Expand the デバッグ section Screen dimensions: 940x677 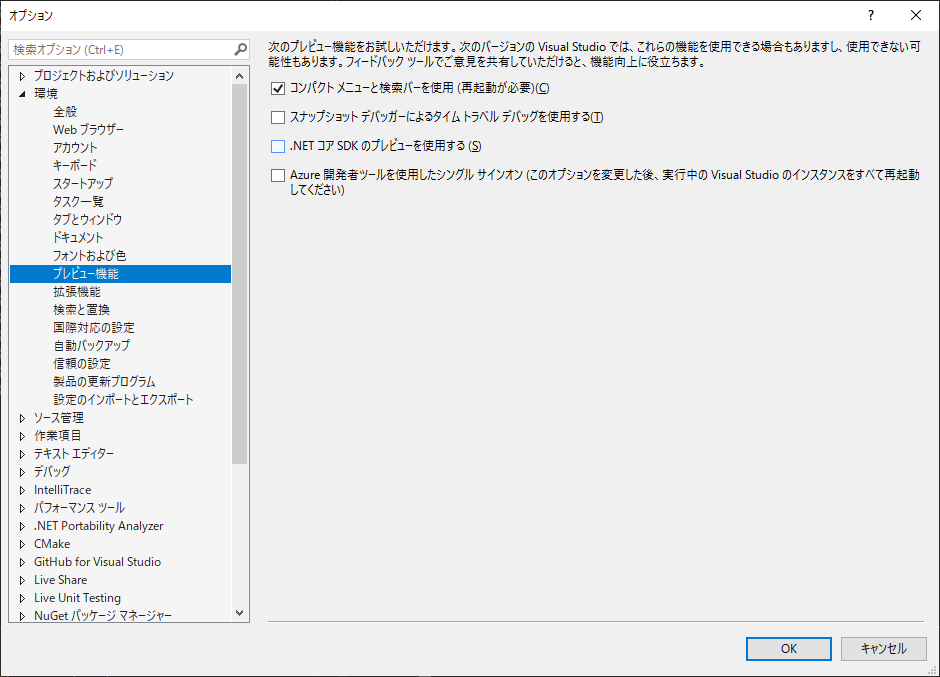click(x=21, y=471)
